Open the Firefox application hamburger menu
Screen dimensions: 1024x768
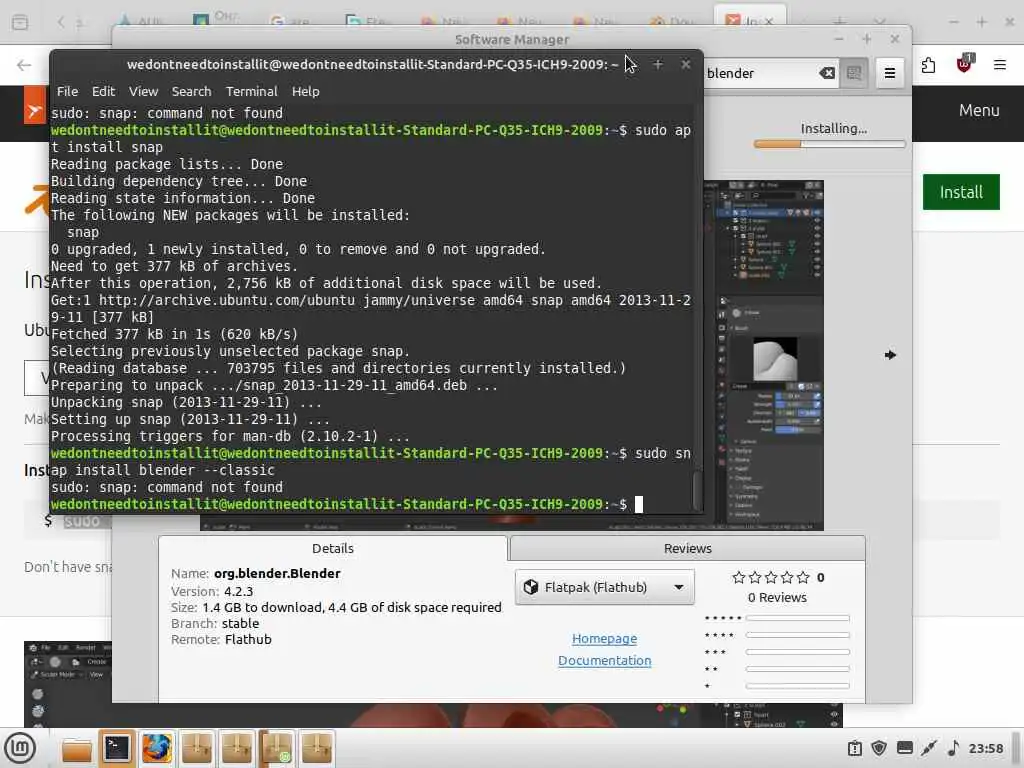tap(999, 65)
